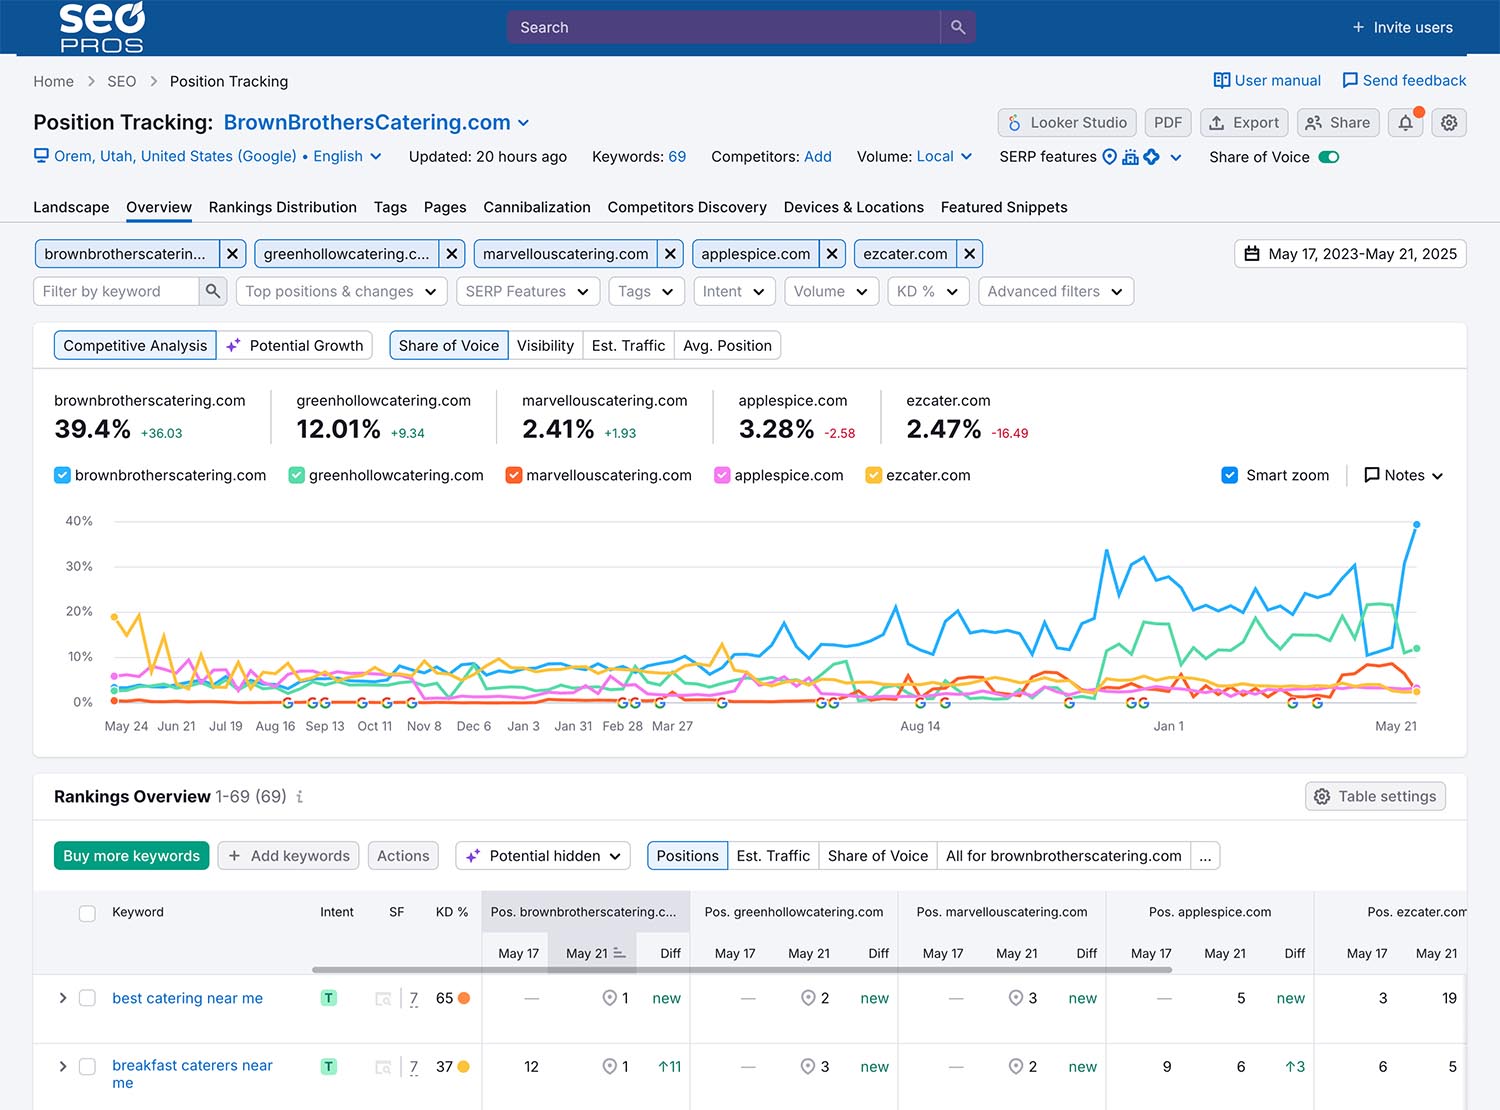This screenshot has width=1500, height=1110.
Task: Uncheck ezcater.com in chart legend
Action: click(x=873, y=475)
